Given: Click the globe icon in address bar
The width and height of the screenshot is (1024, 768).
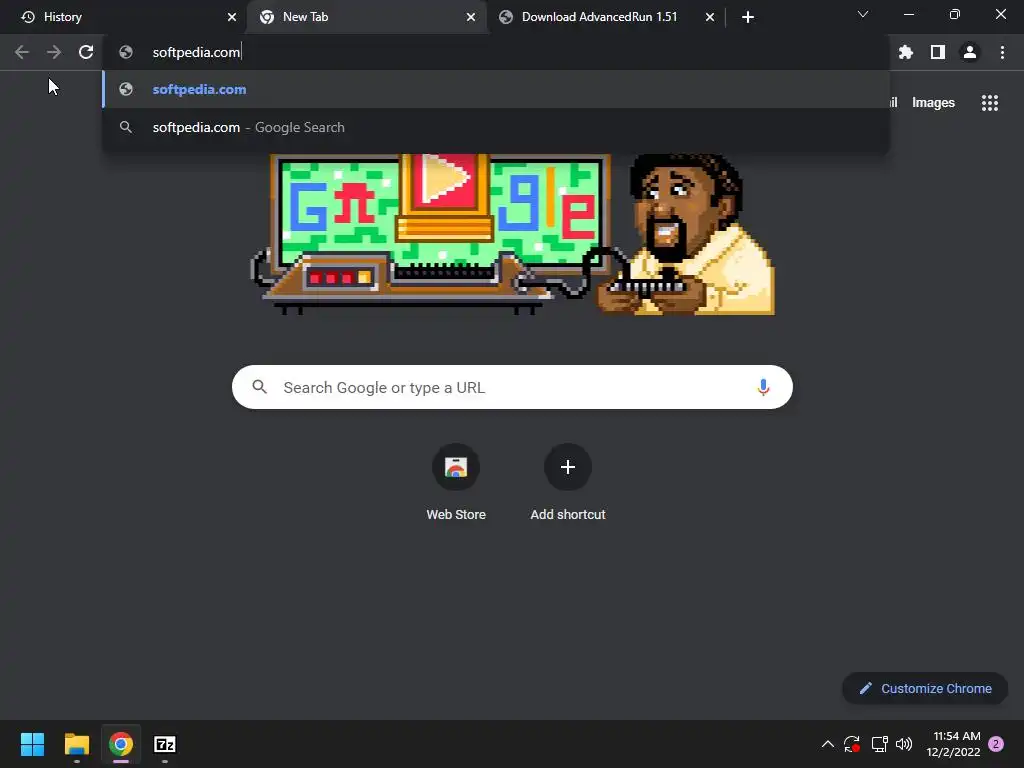Looking at the screenshot, I should (x=126, y=52).
